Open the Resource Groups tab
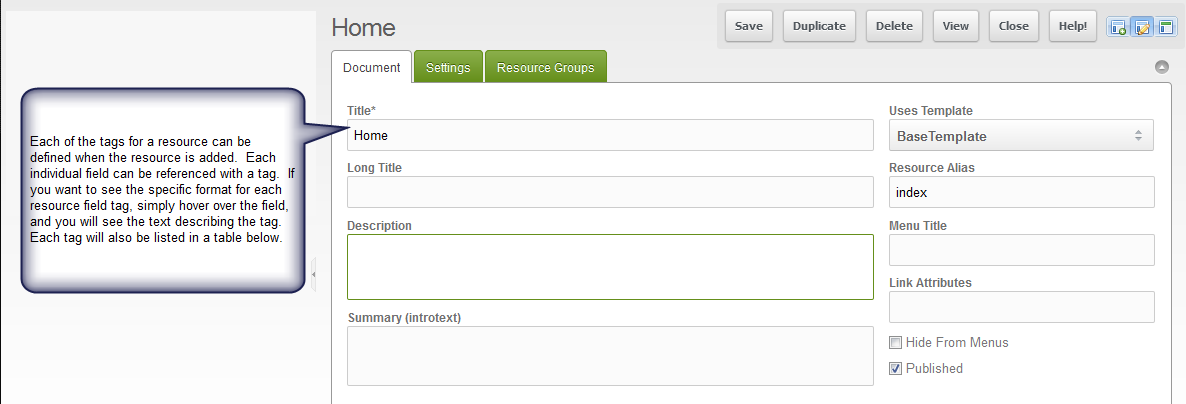 [545, 68]
